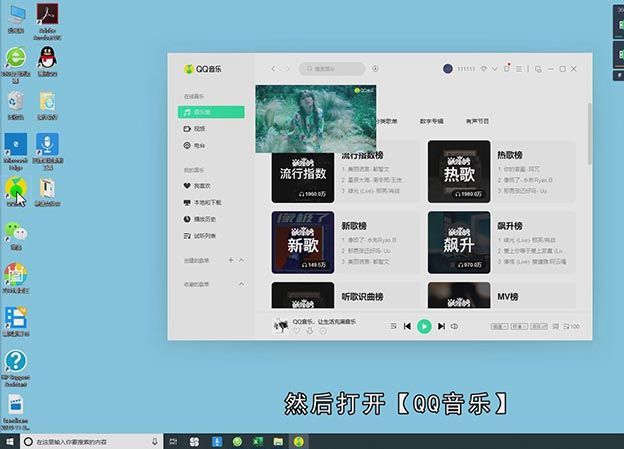Viewport: 624px width, 449px height.
Task: Click the MV榜 title
Action: click(x=507, y=297)
